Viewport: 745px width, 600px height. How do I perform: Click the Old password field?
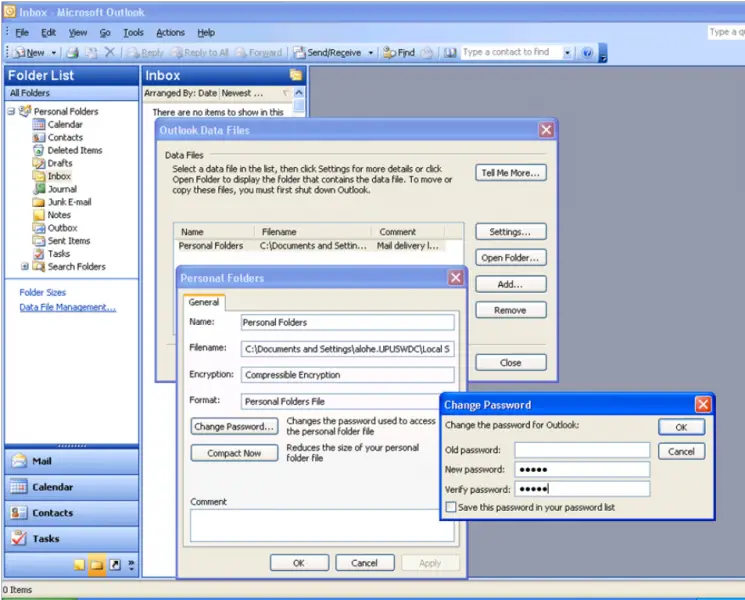[x=582, y=450]
